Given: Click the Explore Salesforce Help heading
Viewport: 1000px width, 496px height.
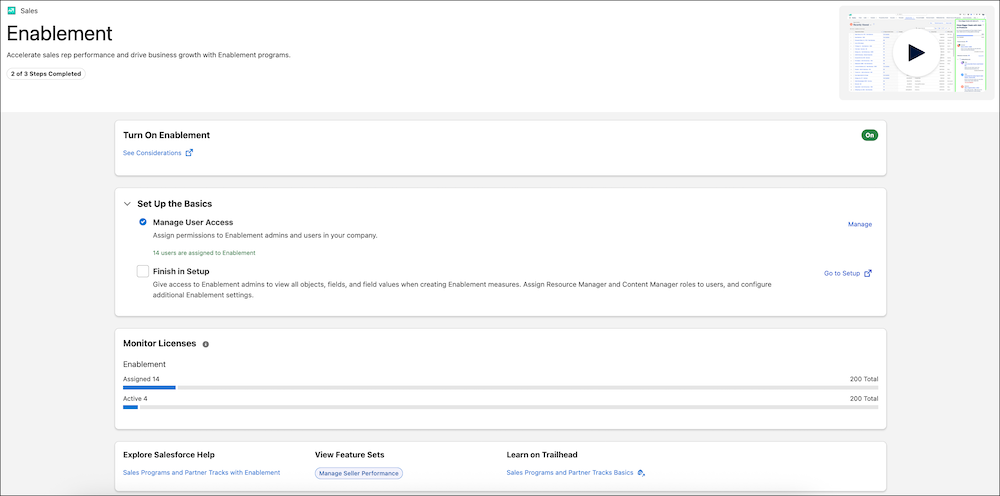Looking at the screenshot, I should pyautogui.click(x=169, y=455).
